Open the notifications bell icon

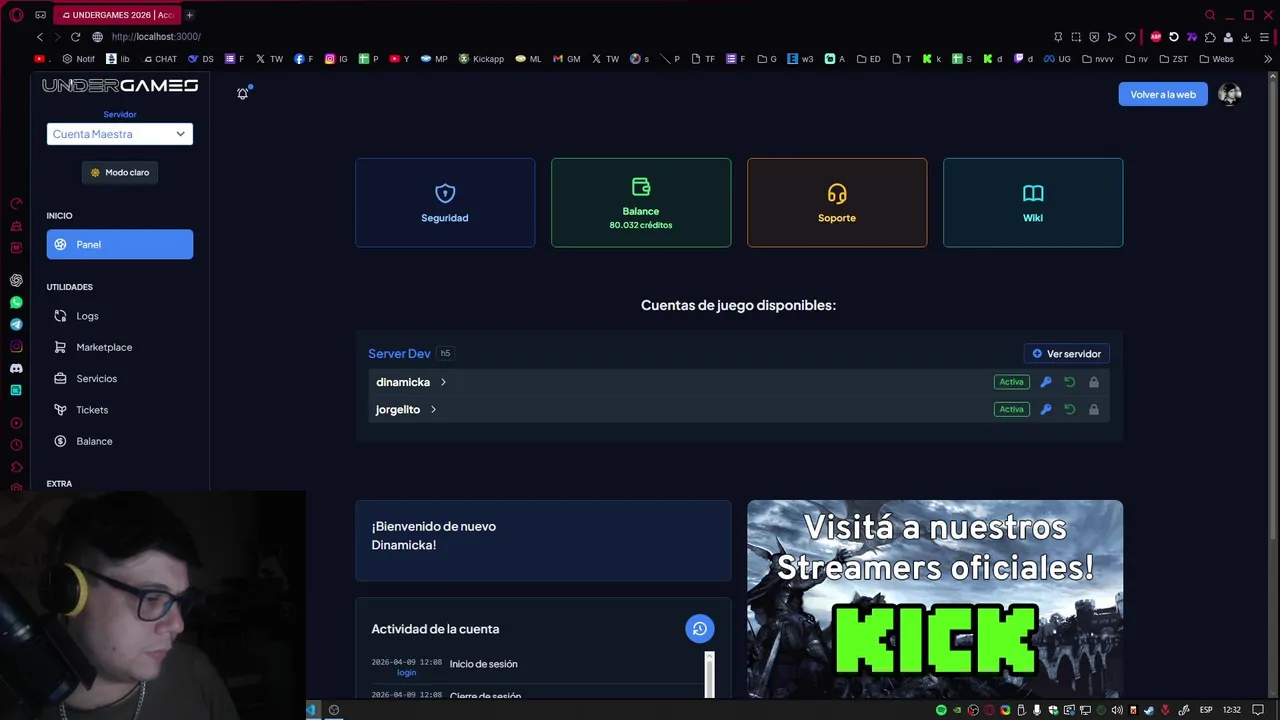(242, 93)
